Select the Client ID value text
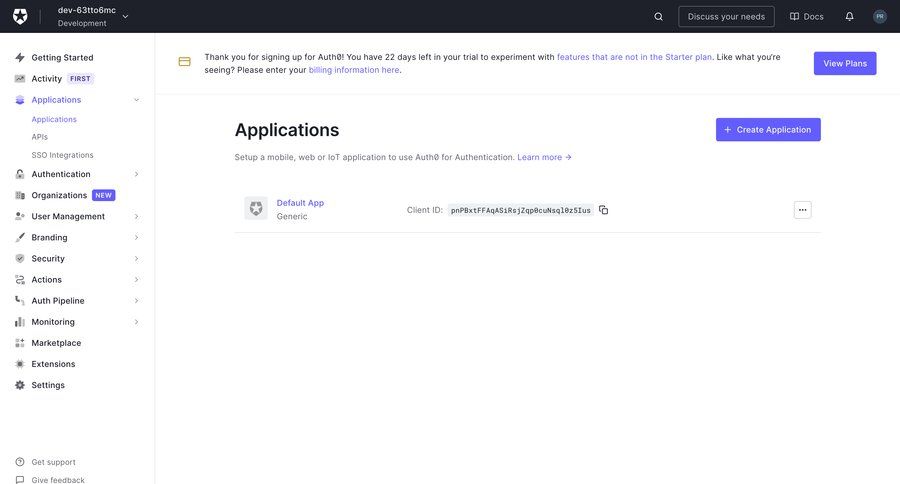The height and width of the screenshot is (484, 900). pyautogui.click(x=521, y=210)
